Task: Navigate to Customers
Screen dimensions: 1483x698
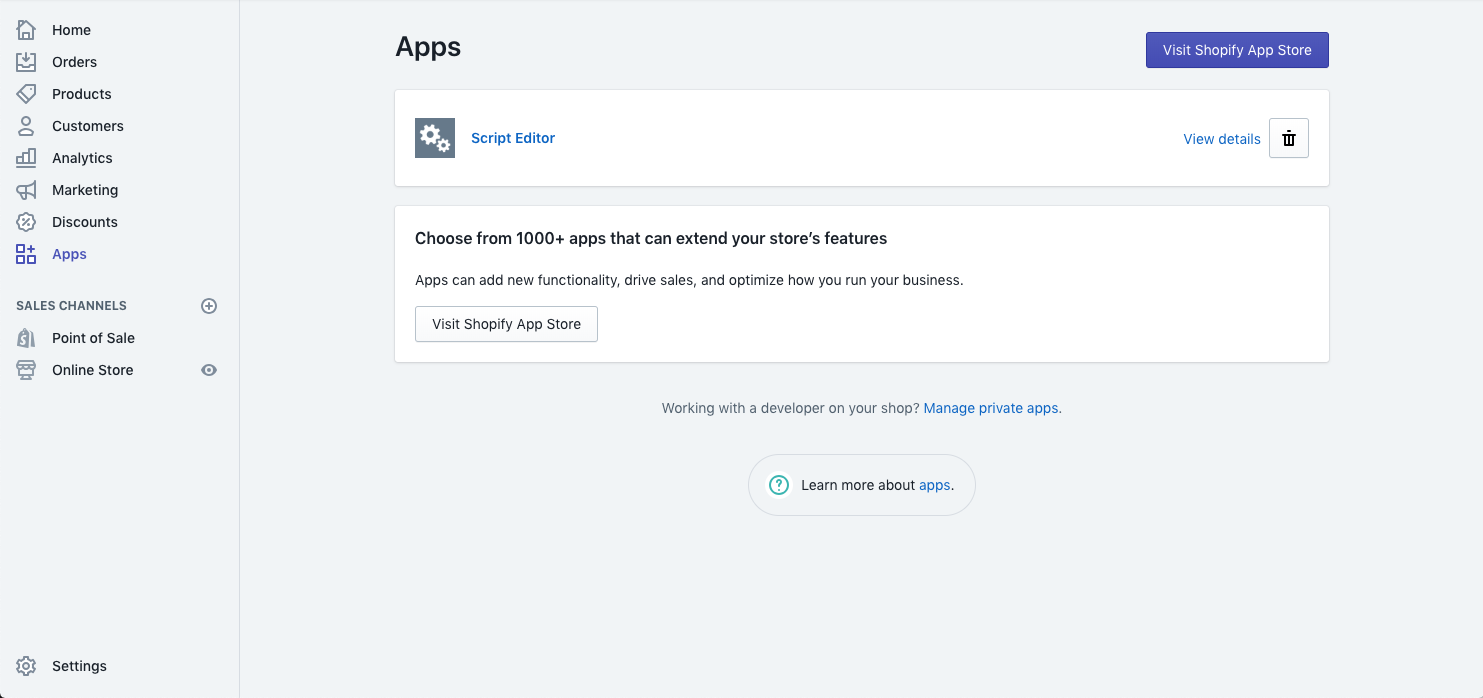Action: coord(88,126)
